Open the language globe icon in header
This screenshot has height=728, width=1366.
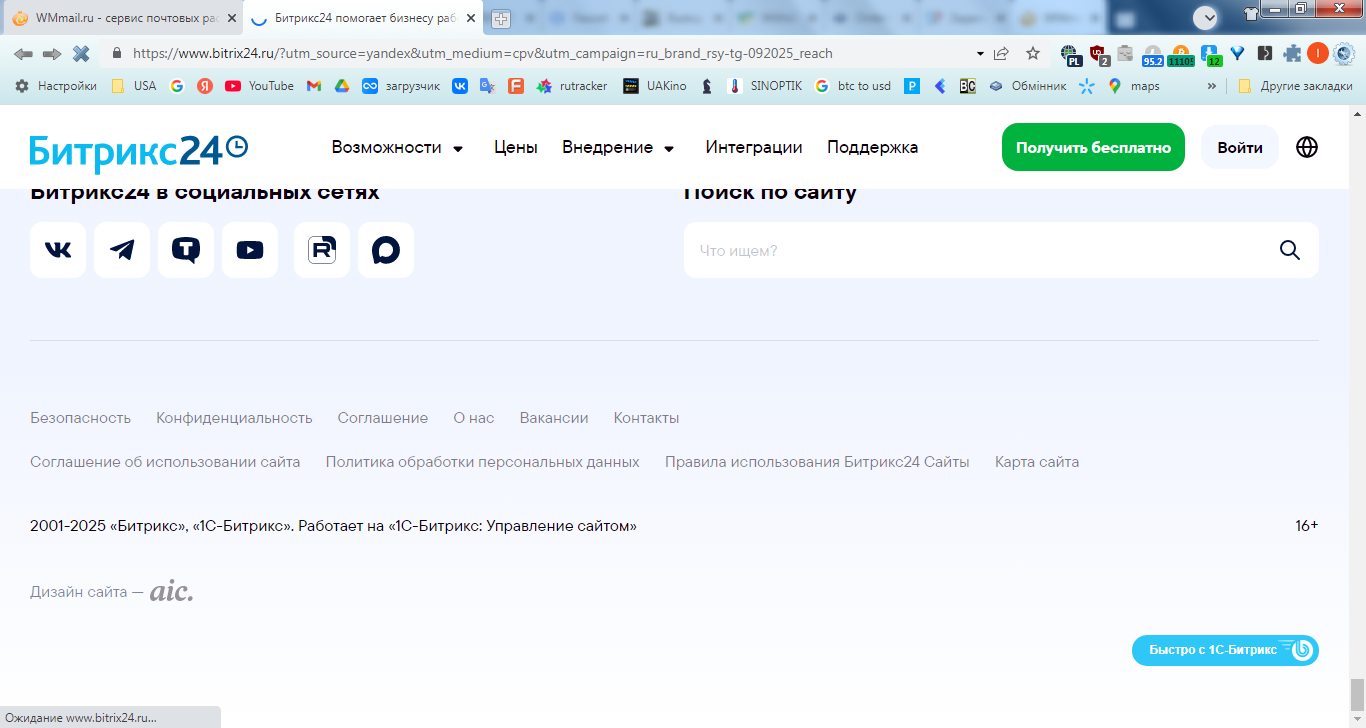(1307, 147)
